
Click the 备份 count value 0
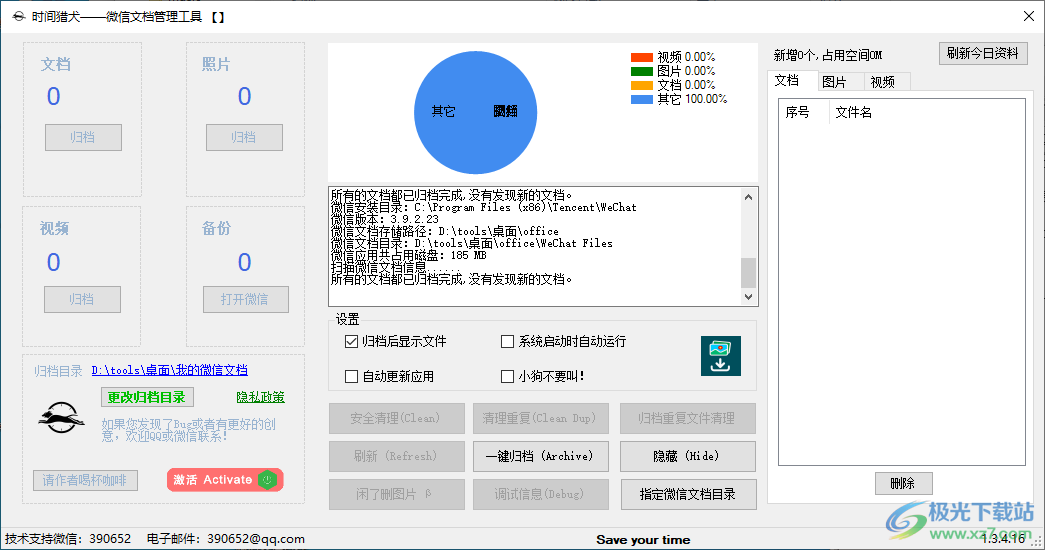[x=245, y=262]
